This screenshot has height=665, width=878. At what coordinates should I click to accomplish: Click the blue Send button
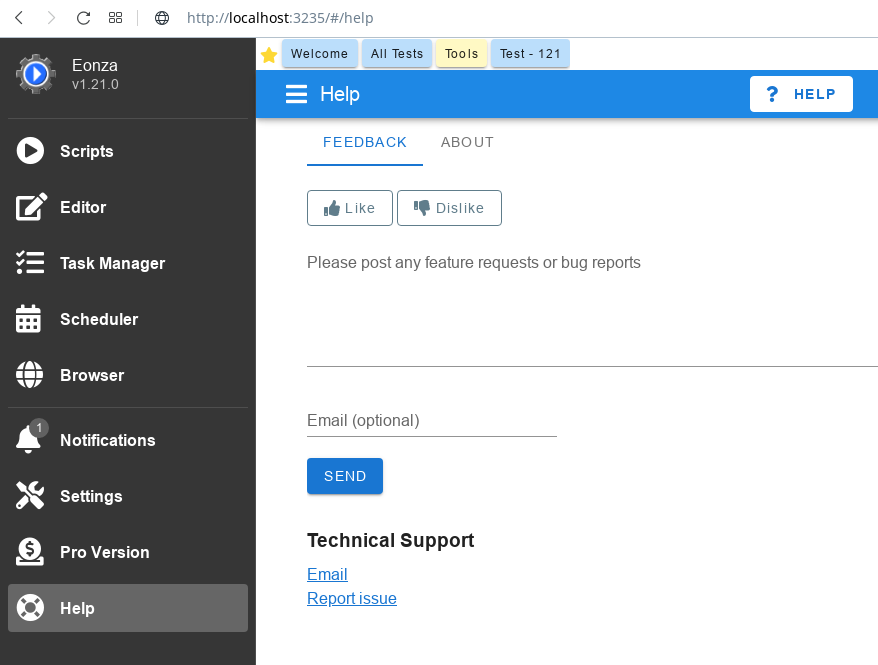tap(345, 476)
